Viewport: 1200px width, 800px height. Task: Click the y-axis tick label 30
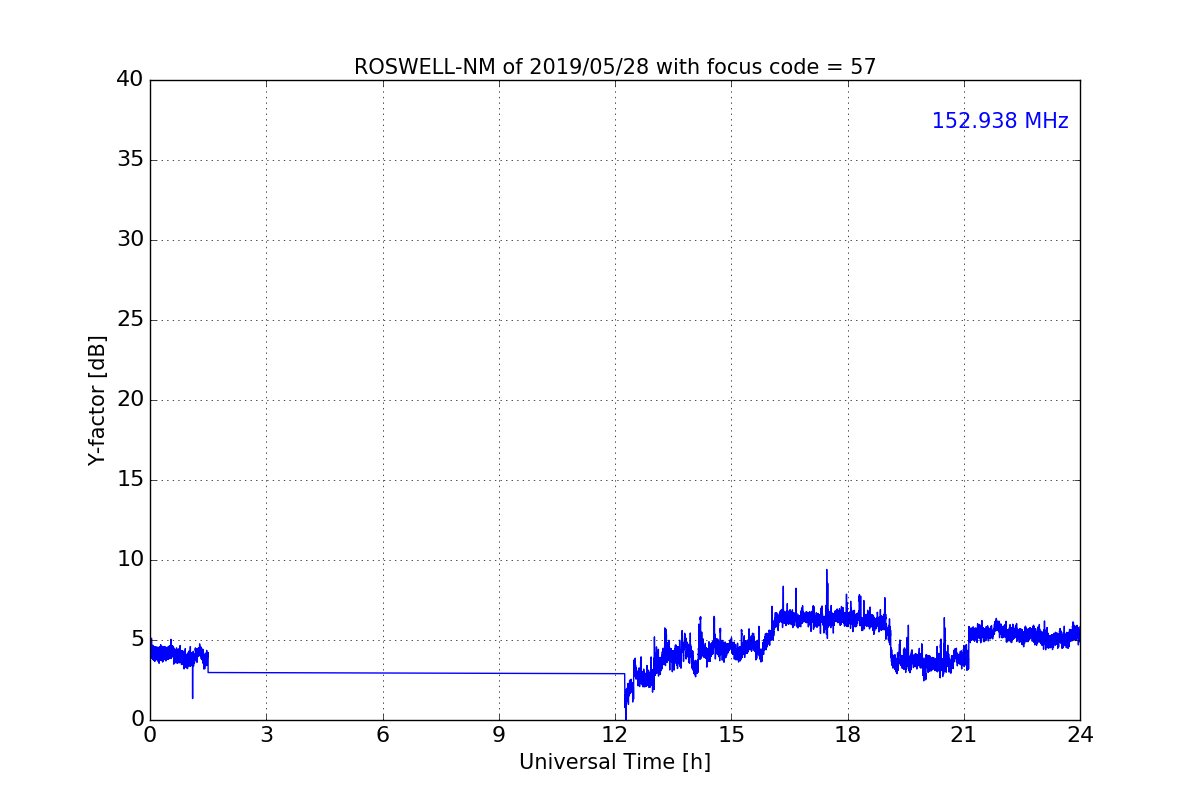click(130, 240)
